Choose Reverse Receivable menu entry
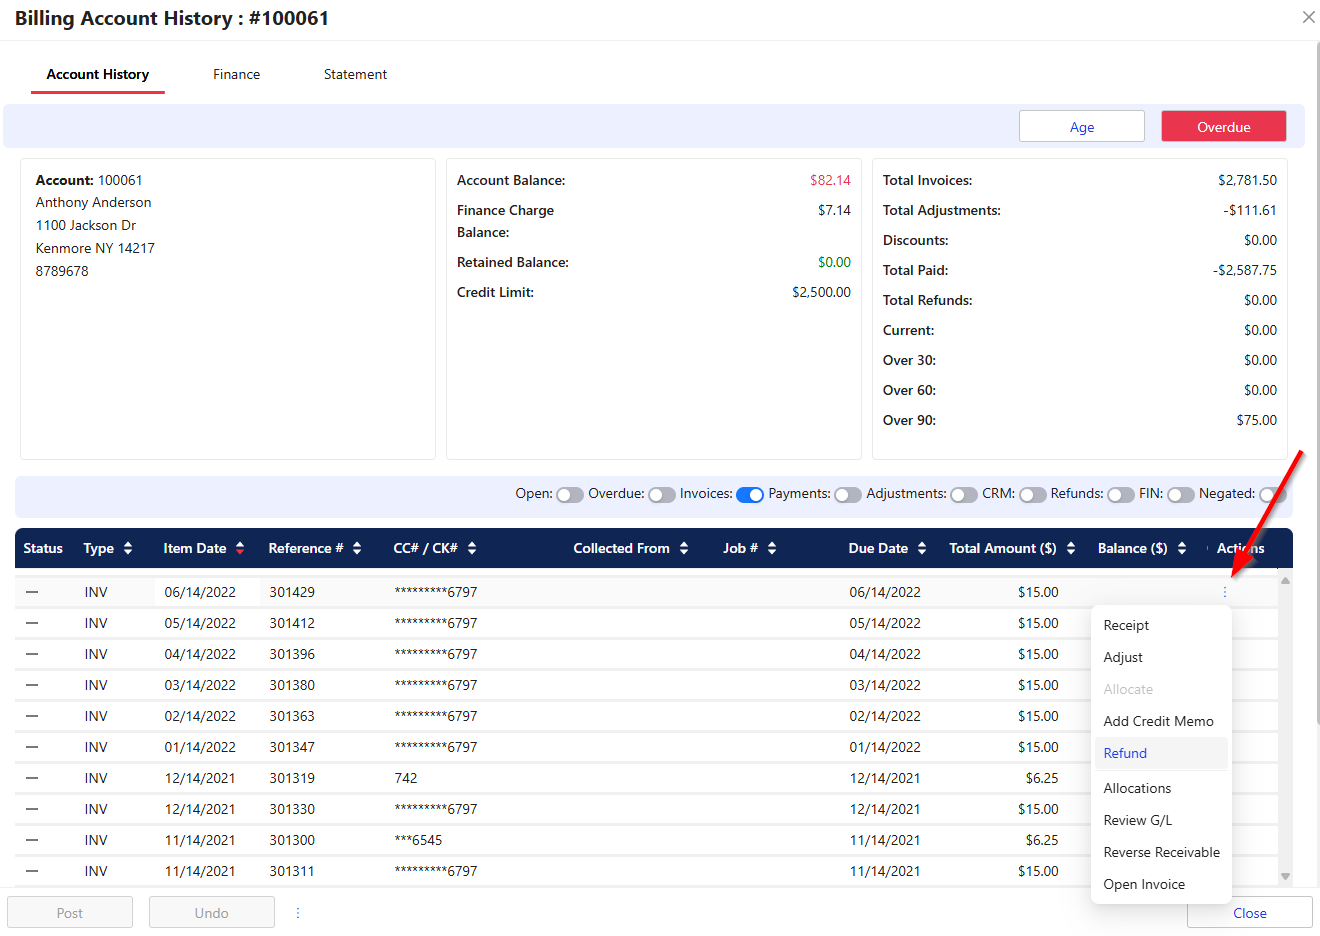1320x936 pixels. [x=1161, y=852]
